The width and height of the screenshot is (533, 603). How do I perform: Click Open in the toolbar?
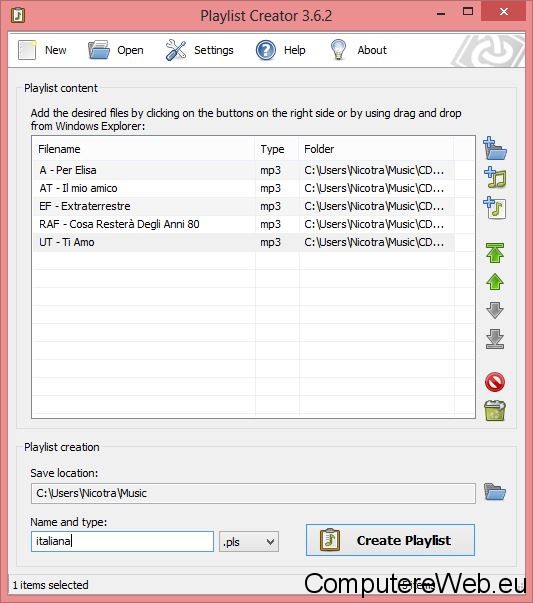(115, 50)
